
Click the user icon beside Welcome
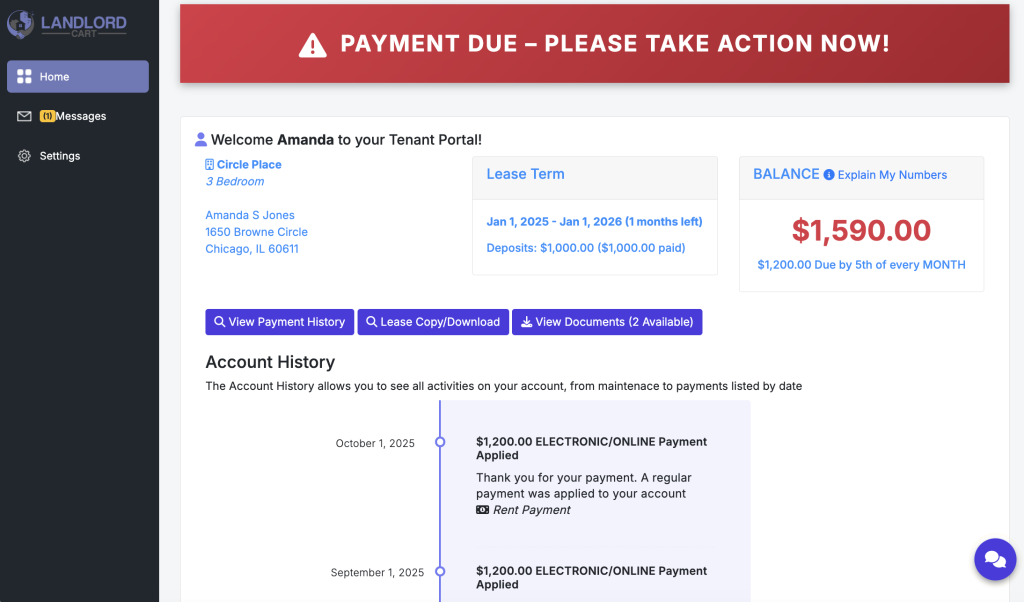click(201, 140)
